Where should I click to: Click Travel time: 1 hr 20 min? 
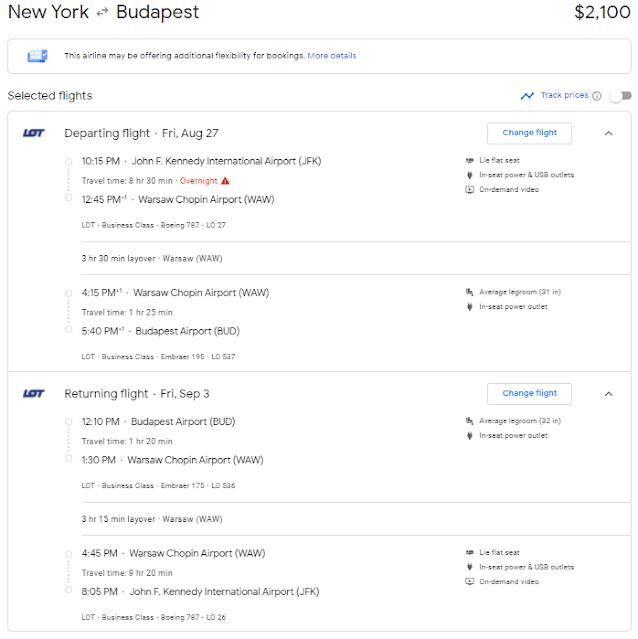point(127,441)
